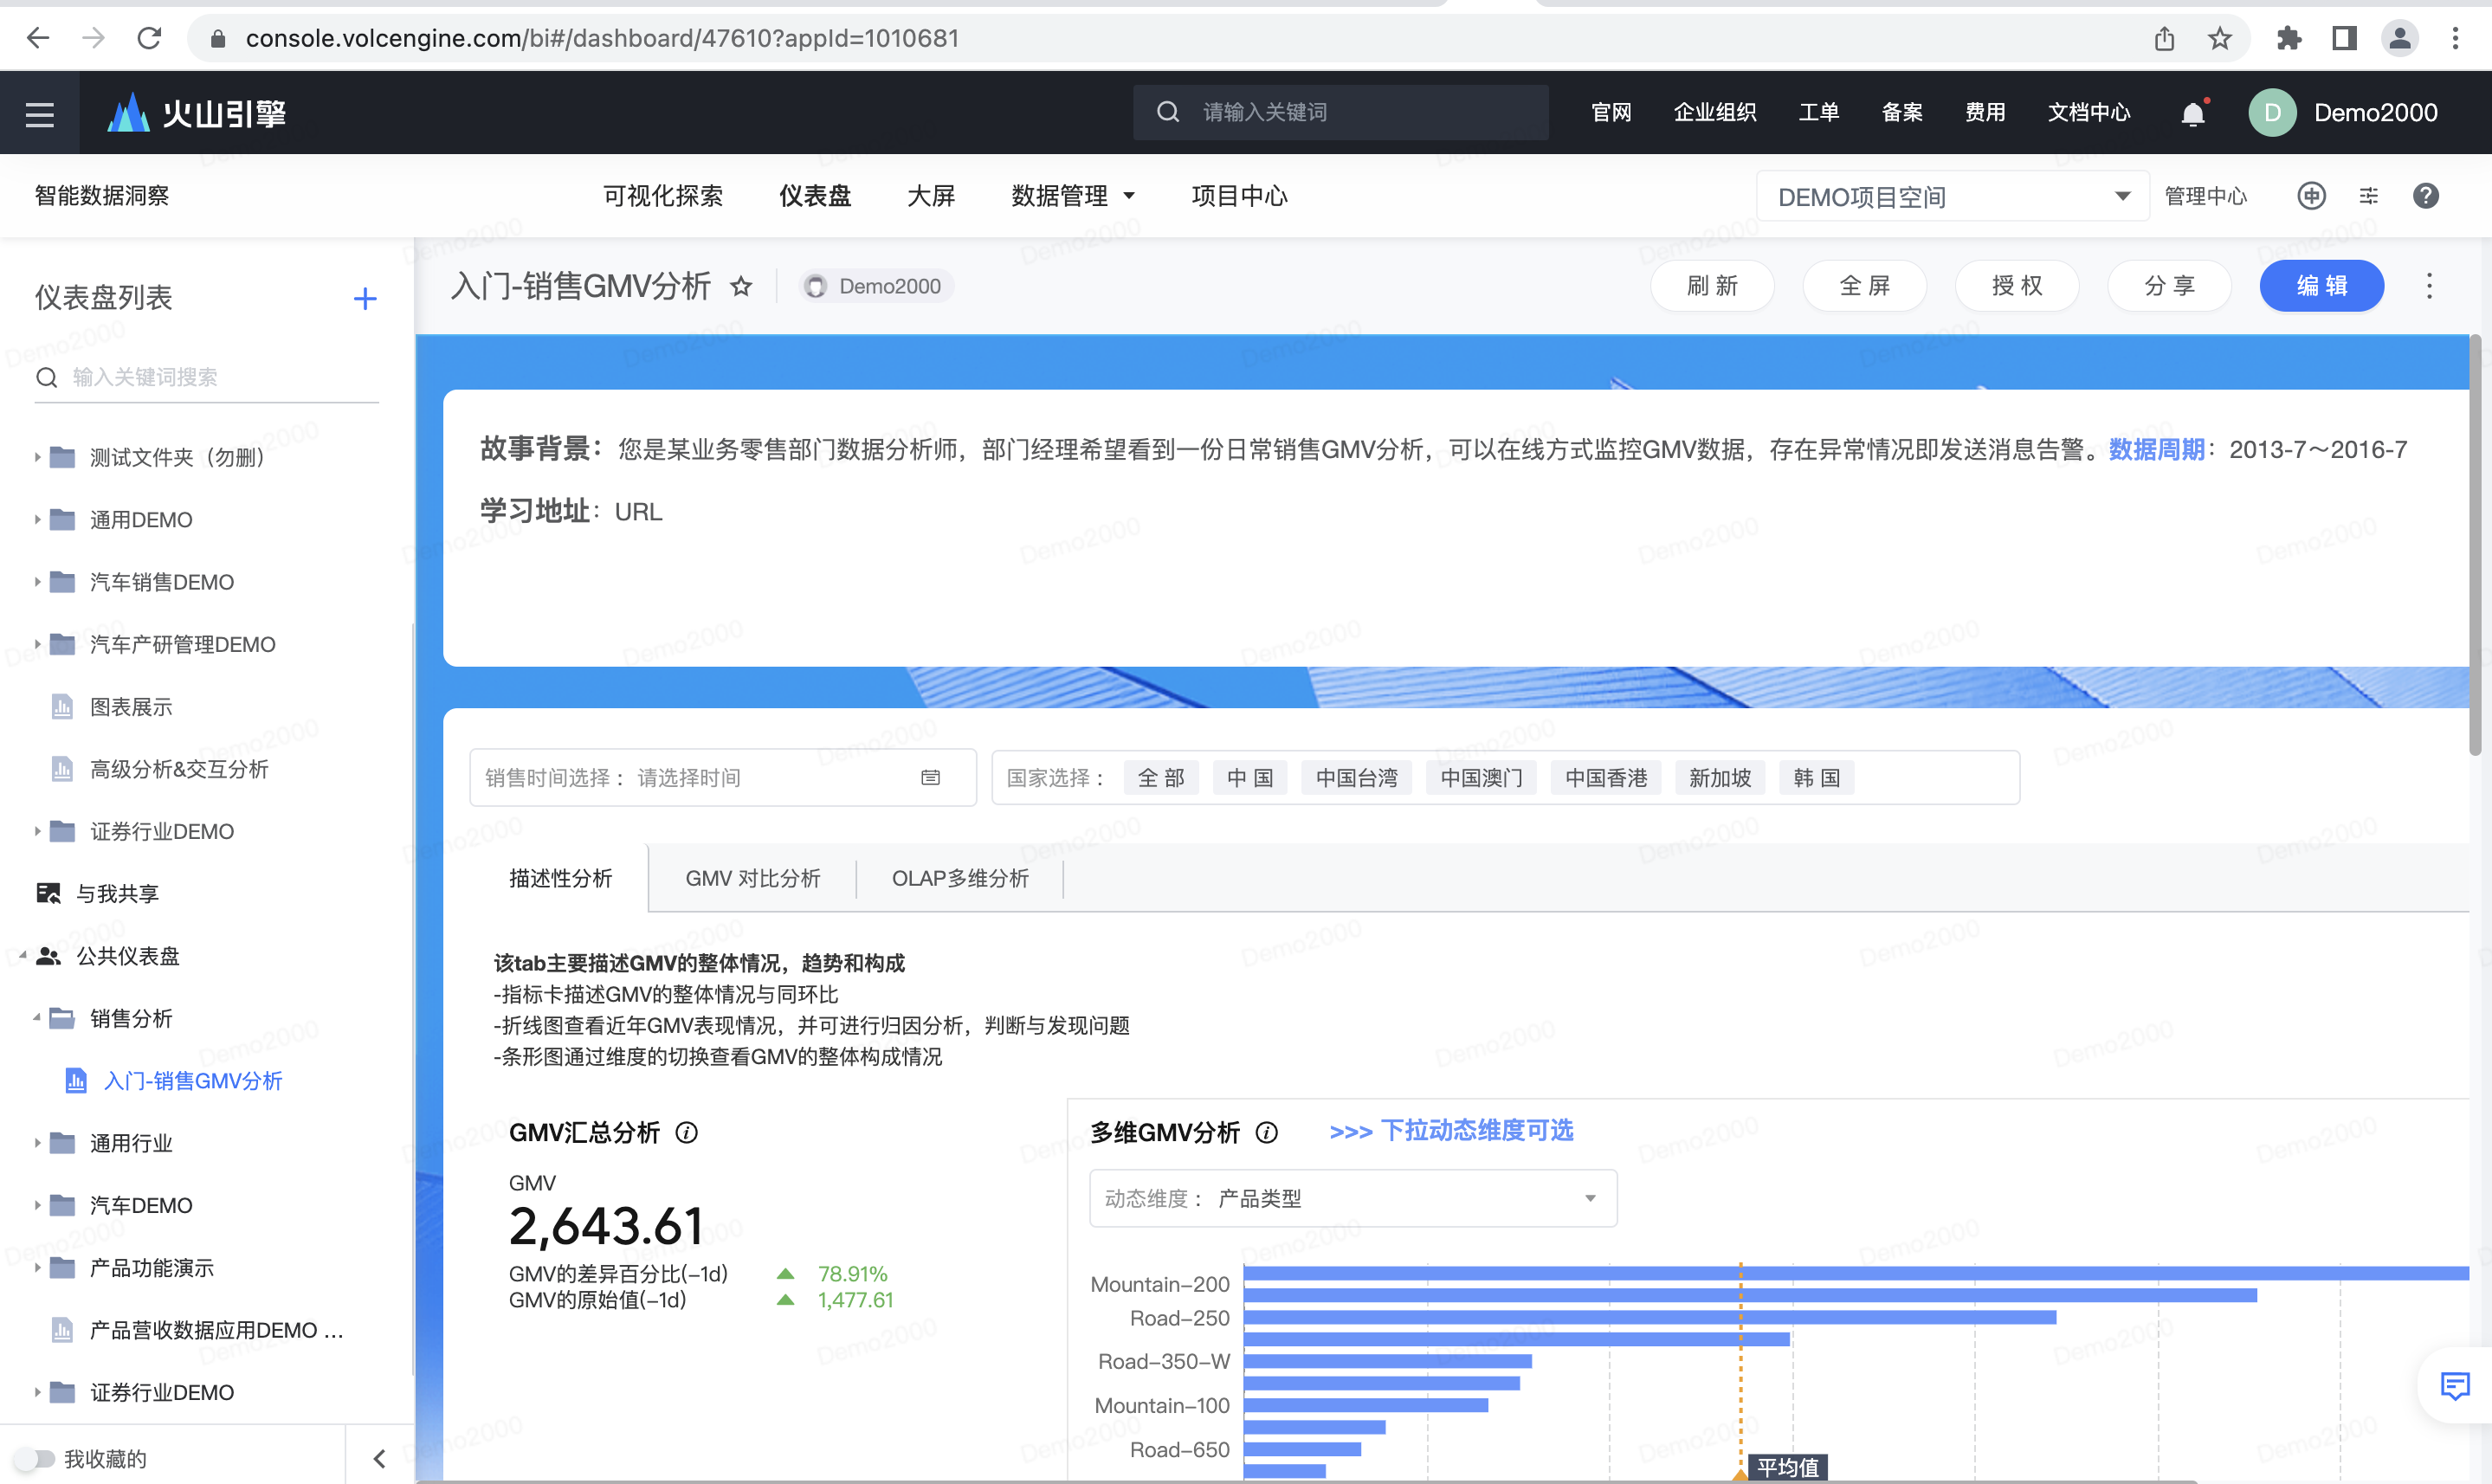Open 数据管理 dropdown menu
Viewport: 2492px width, 1484px height.
coord(1072,196)
